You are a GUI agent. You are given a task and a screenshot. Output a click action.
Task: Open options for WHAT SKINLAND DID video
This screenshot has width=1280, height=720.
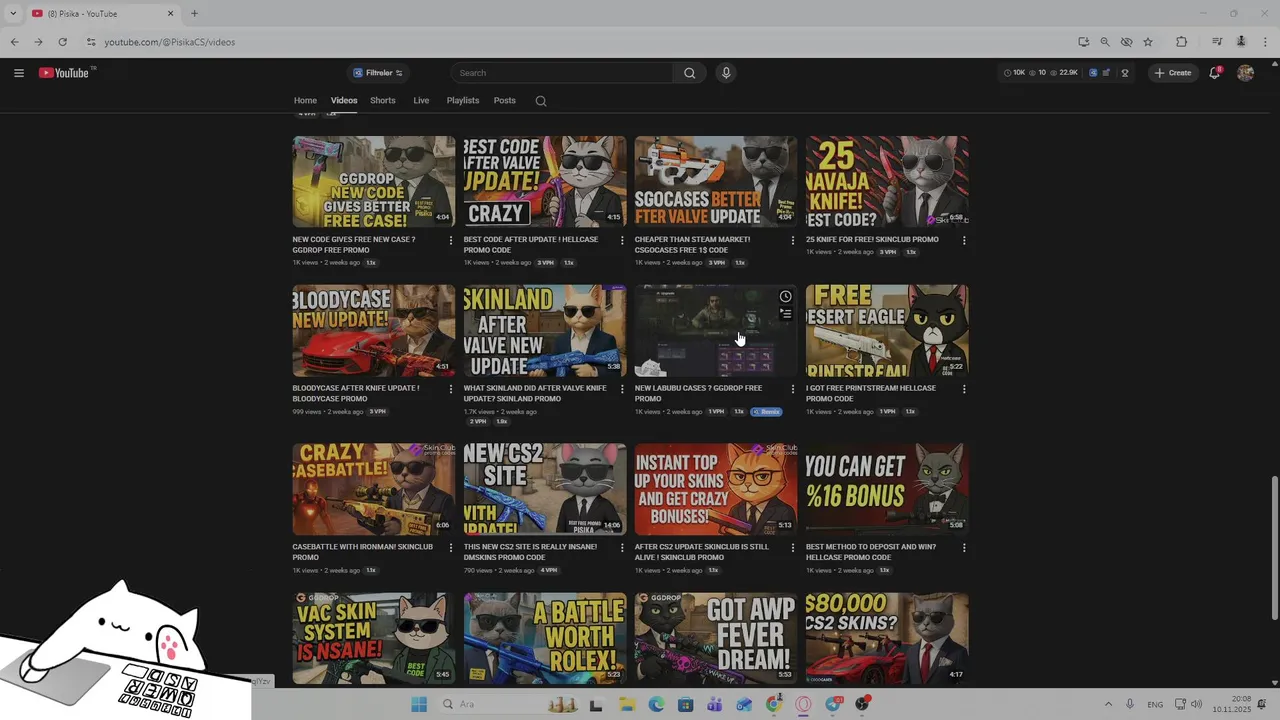pyautogui.click(x=622, y=388)
